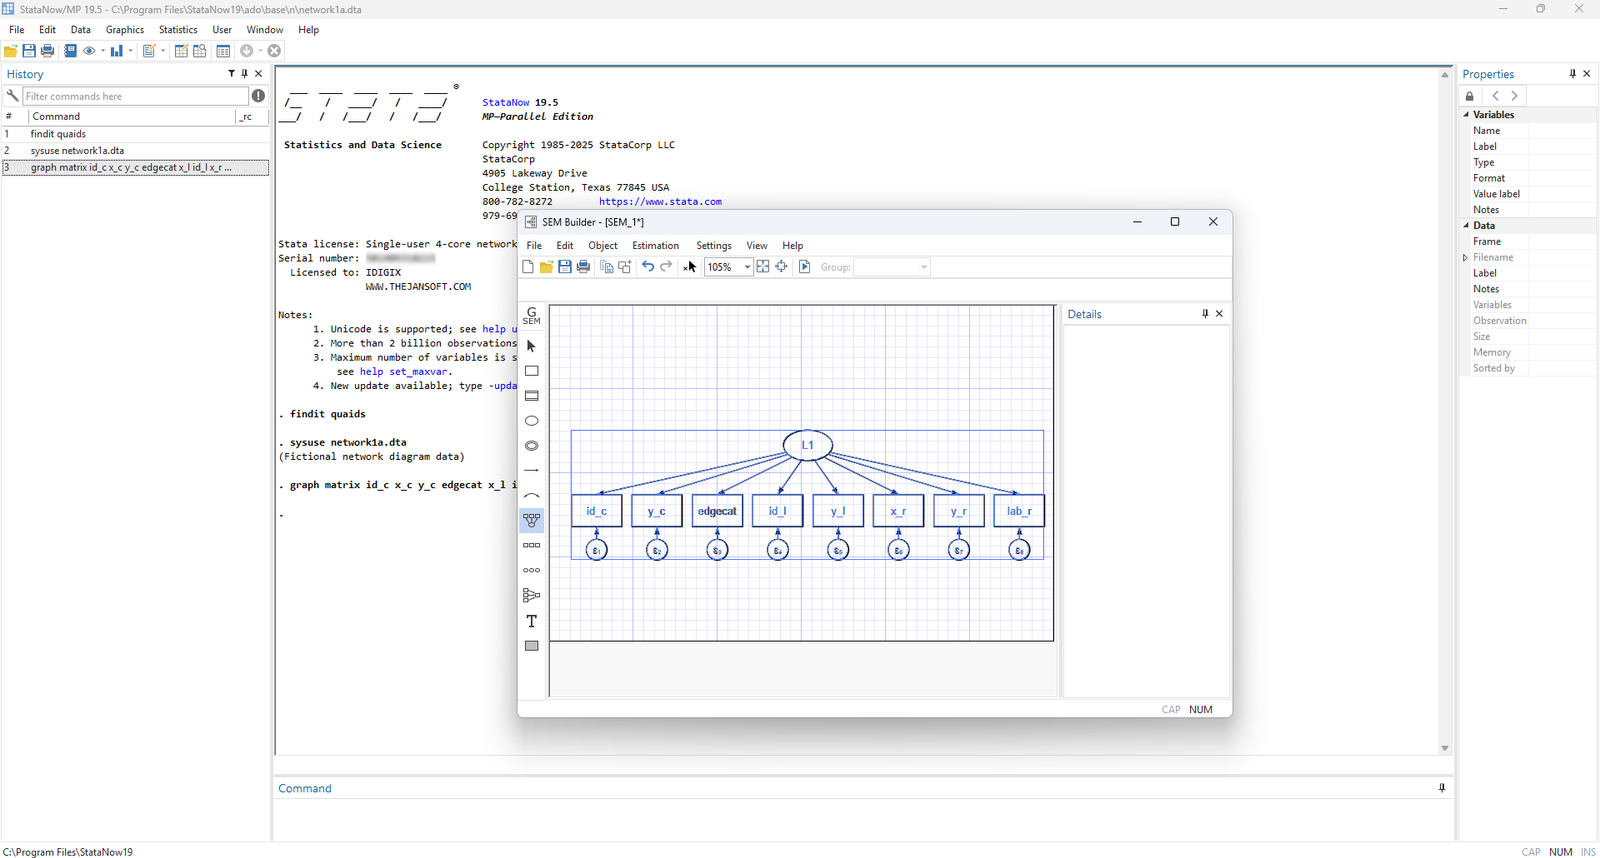Viewport: 1600px width, 858px height.
Task: Toggle pin on the Properties panel
Action: [1573, 74]
